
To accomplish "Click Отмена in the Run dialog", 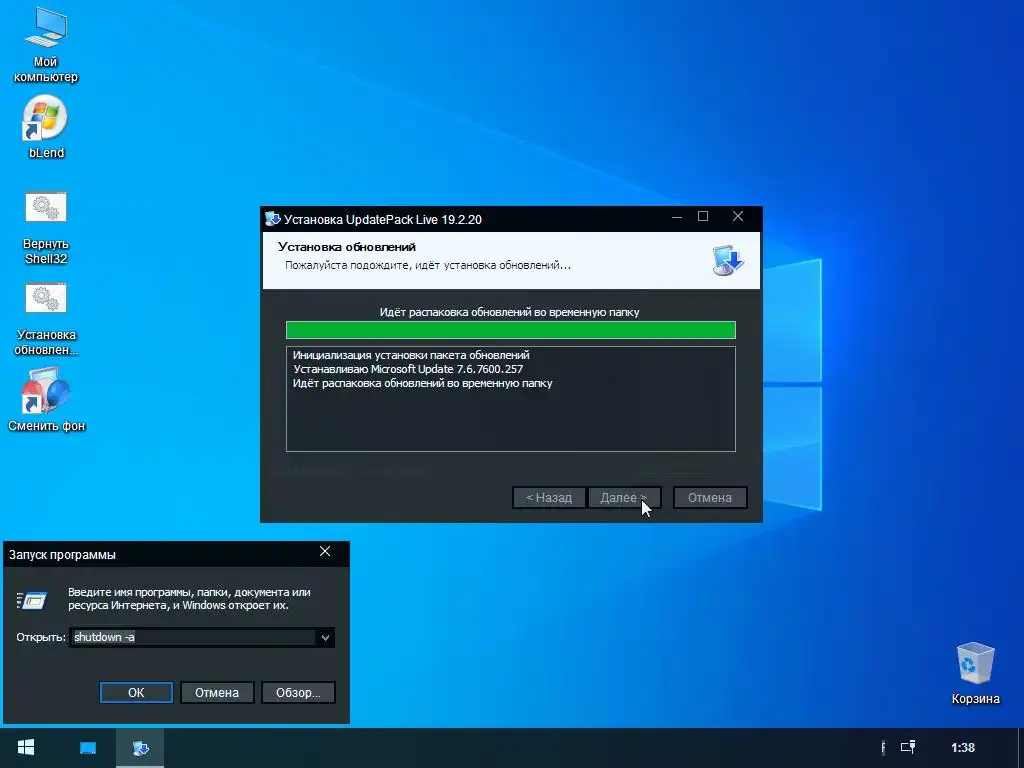I will [217, 692].
